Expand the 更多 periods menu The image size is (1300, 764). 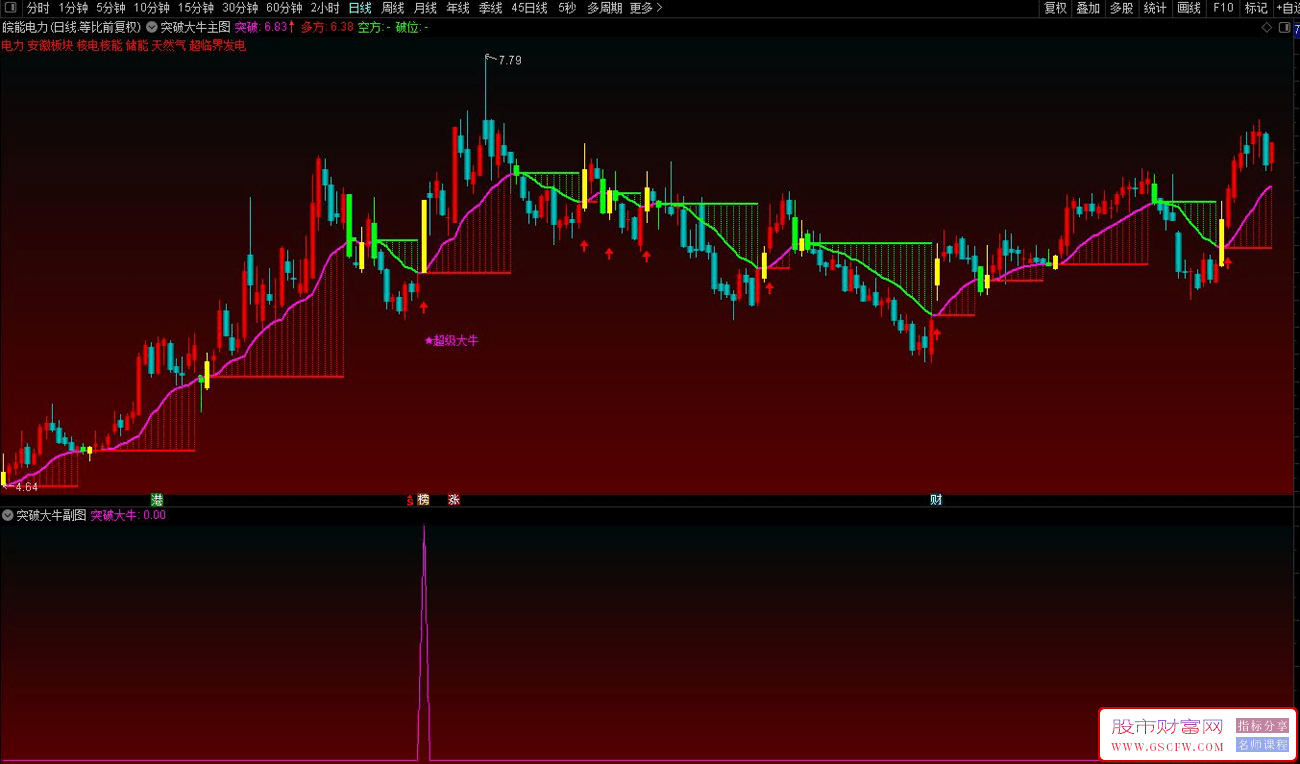tap(646, 8)
